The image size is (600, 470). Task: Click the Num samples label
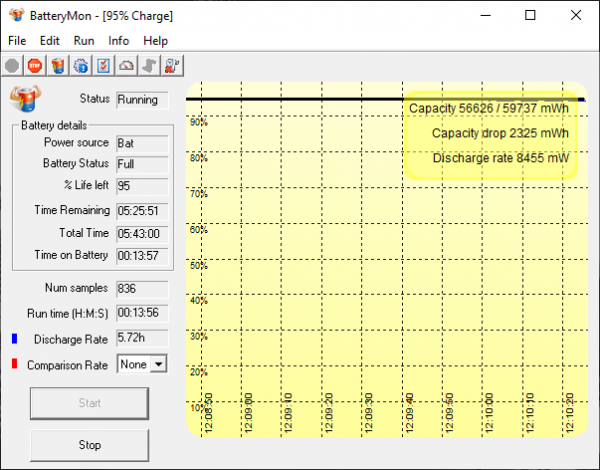click(76, 288)
